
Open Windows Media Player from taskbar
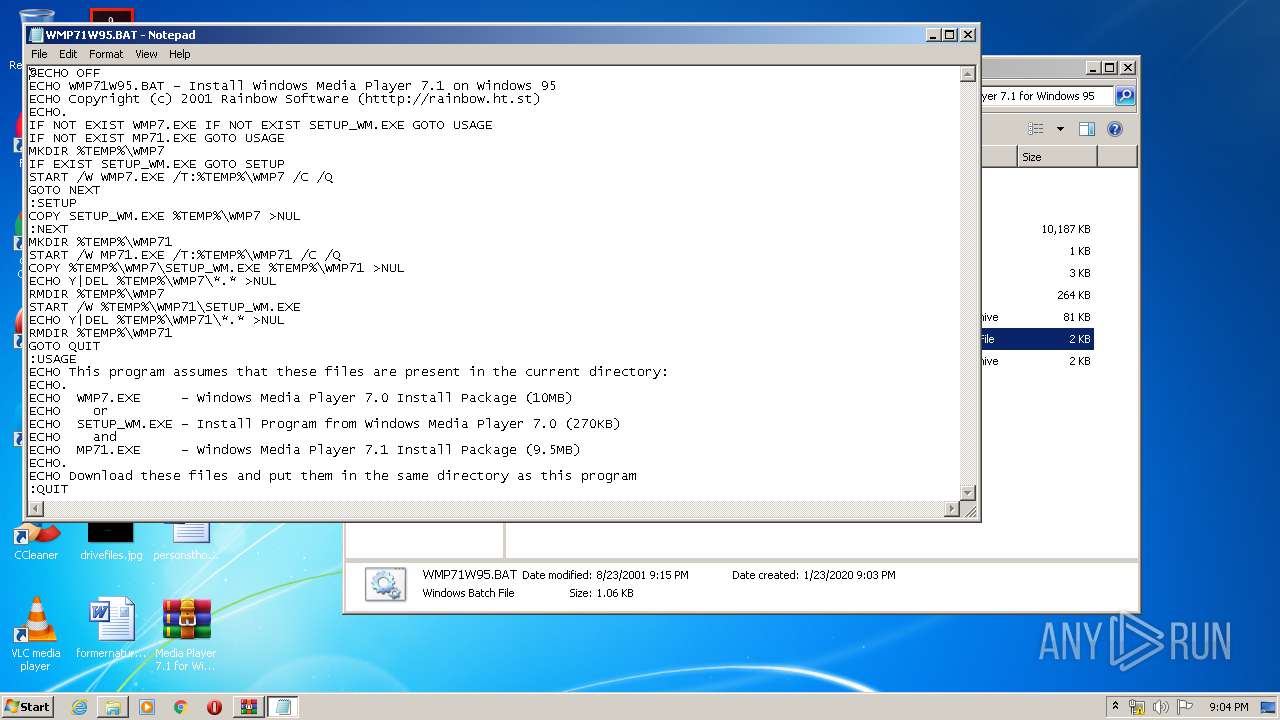pyautogui.click(x=147, y=707)
